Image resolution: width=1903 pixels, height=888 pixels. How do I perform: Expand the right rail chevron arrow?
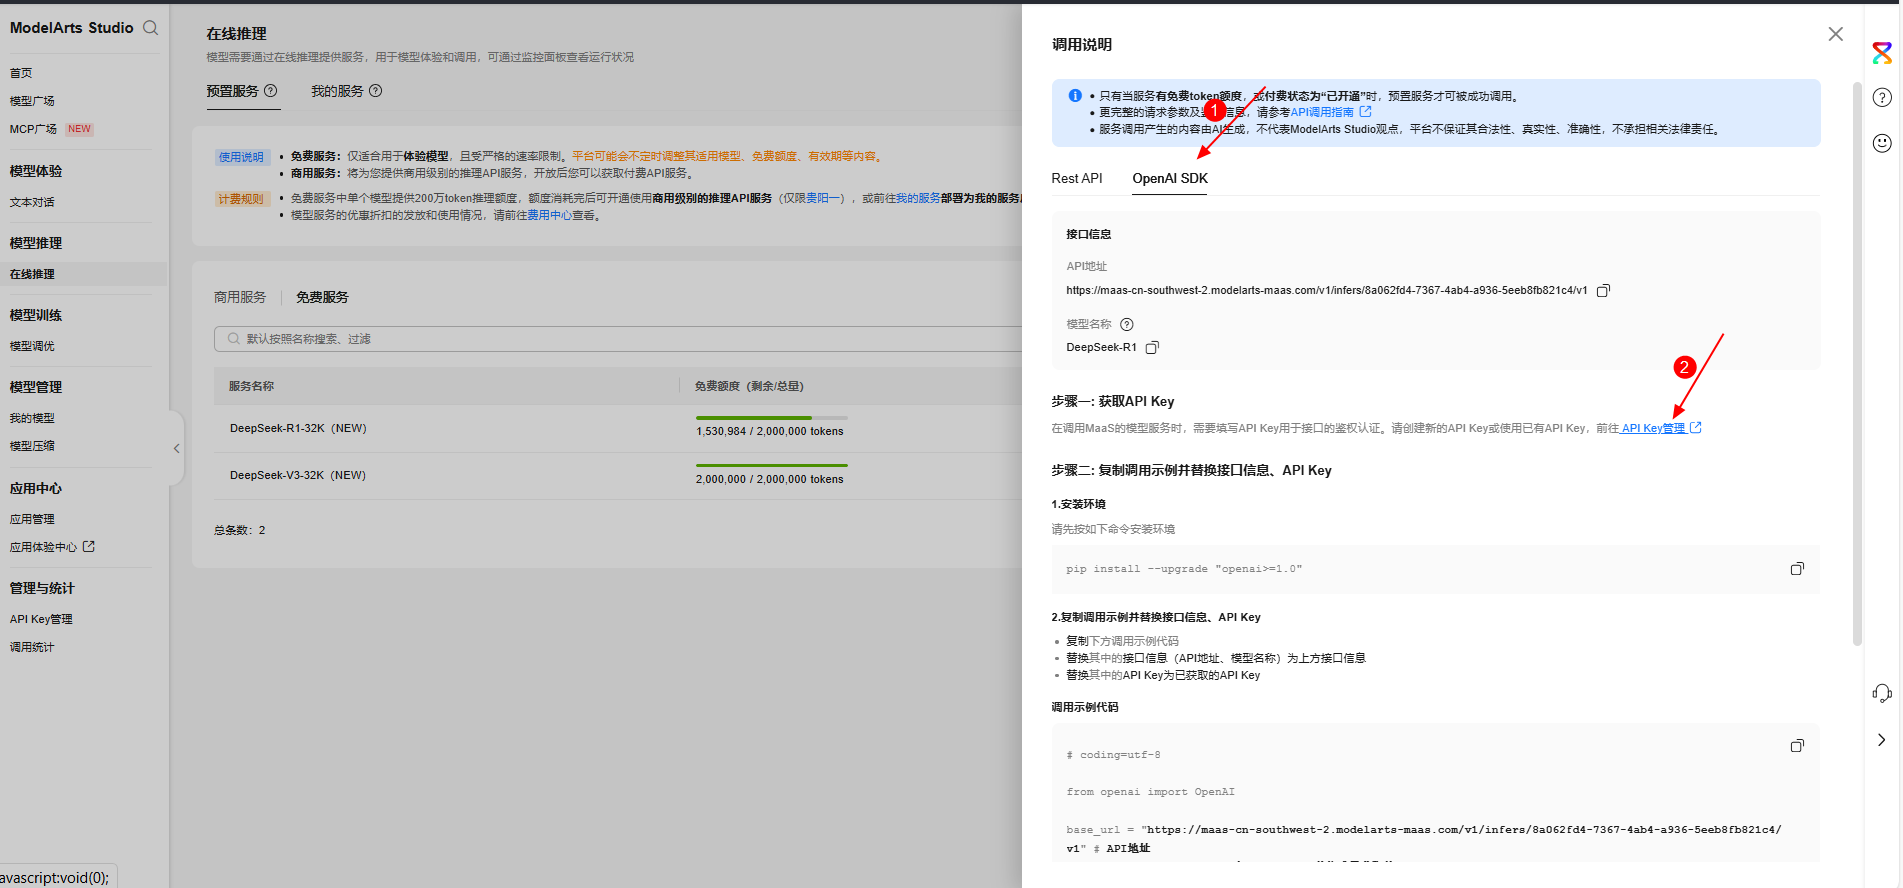pos(1881,740)
